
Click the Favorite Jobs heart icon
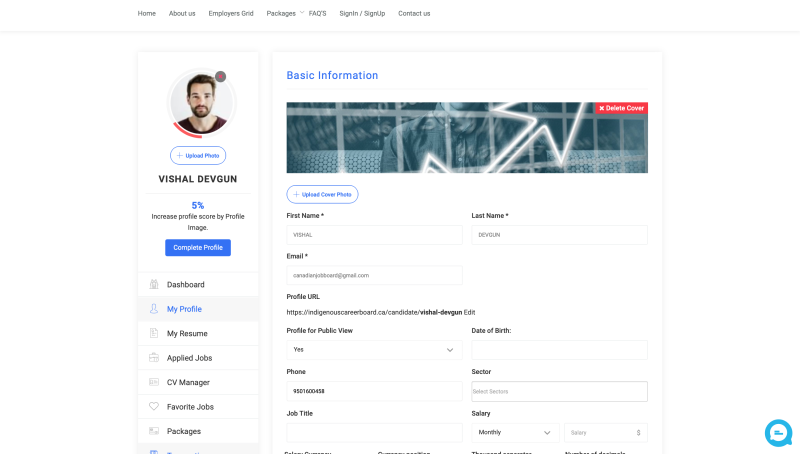pyautogui.click(x=154, y=407)
